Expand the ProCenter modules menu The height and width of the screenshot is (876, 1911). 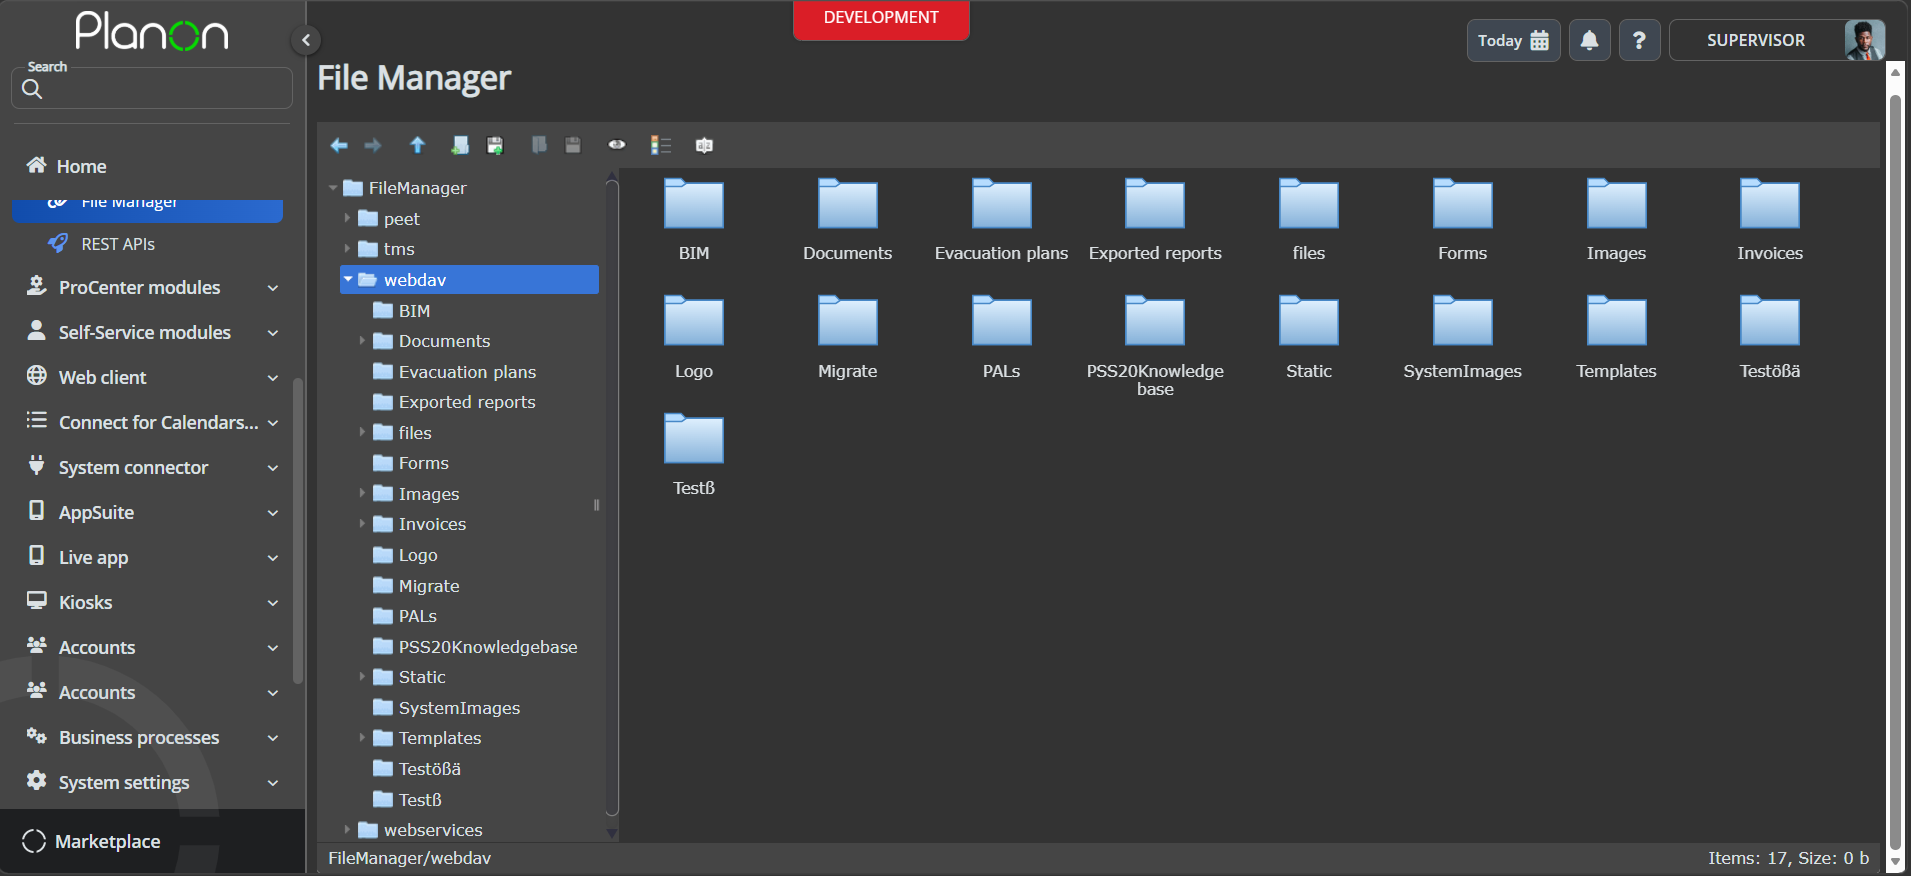click(152, 288)
